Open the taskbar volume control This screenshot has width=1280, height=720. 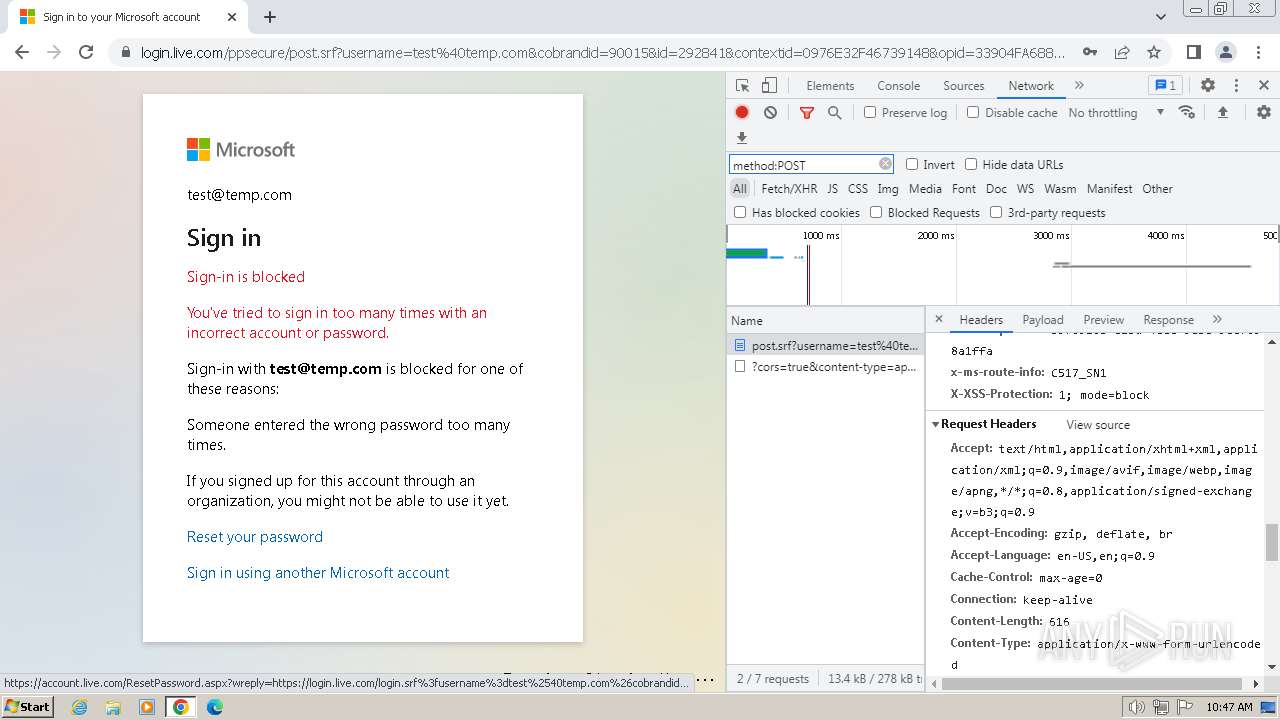(x=1136, y=707)
